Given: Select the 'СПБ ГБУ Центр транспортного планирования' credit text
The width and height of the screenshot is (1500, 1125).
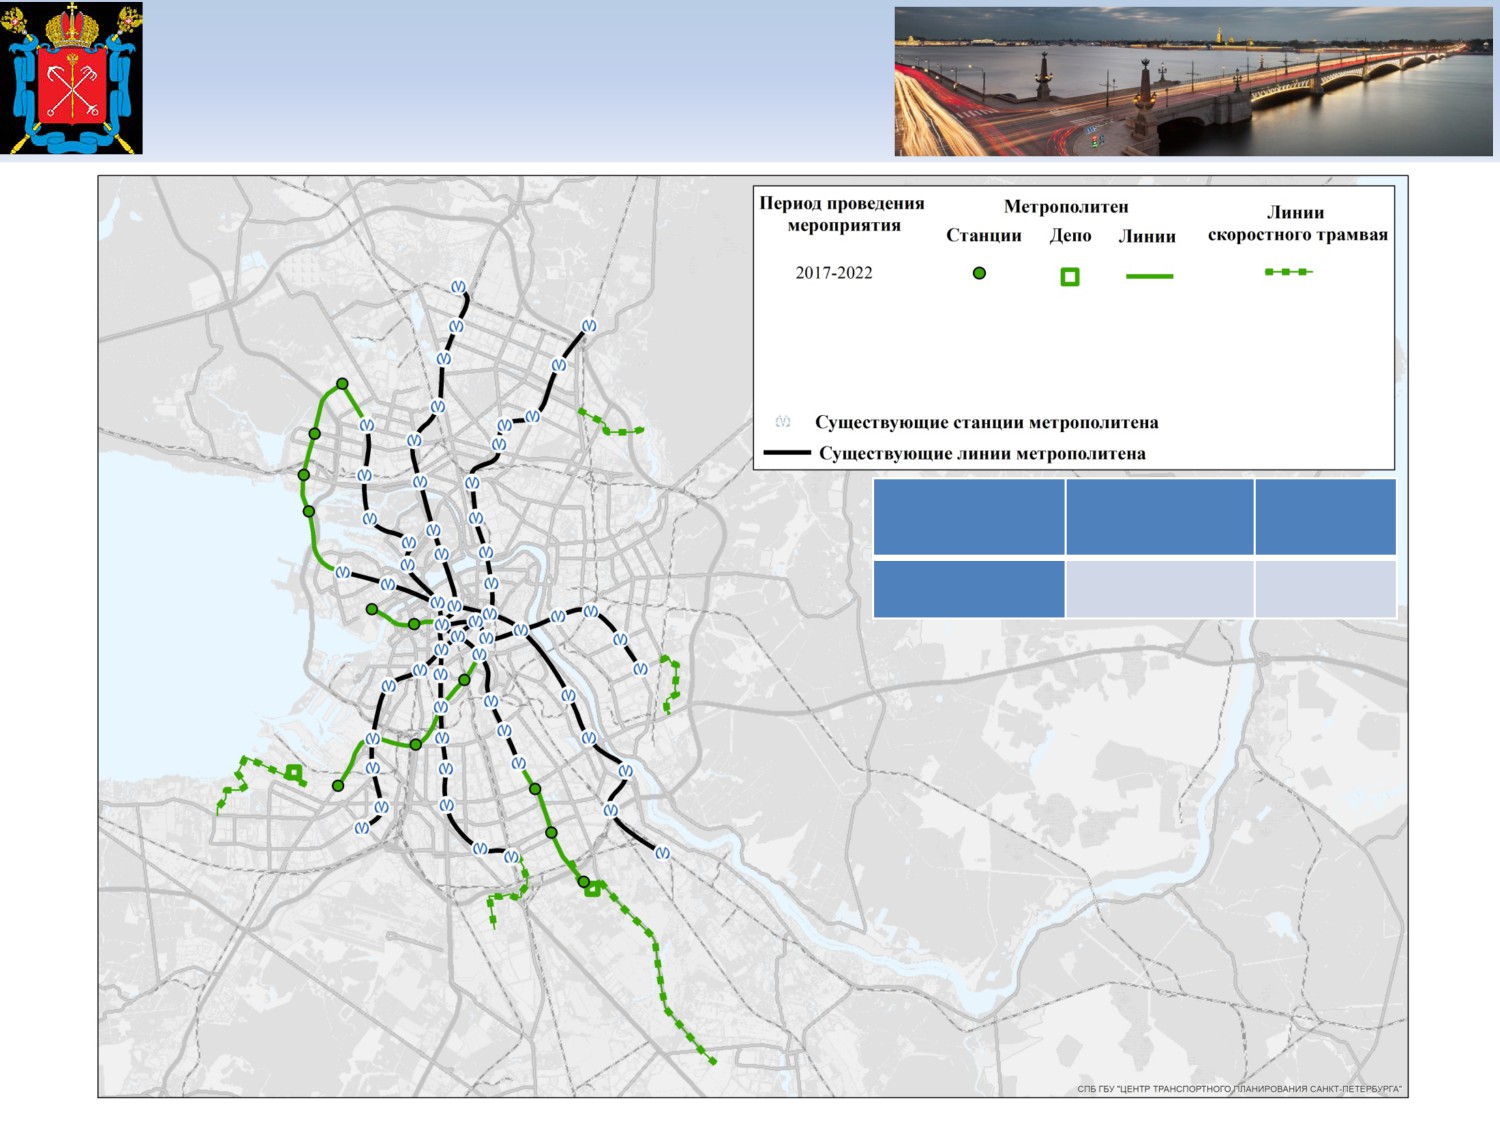Looking at the screenshot, I should point(1240,1089).
